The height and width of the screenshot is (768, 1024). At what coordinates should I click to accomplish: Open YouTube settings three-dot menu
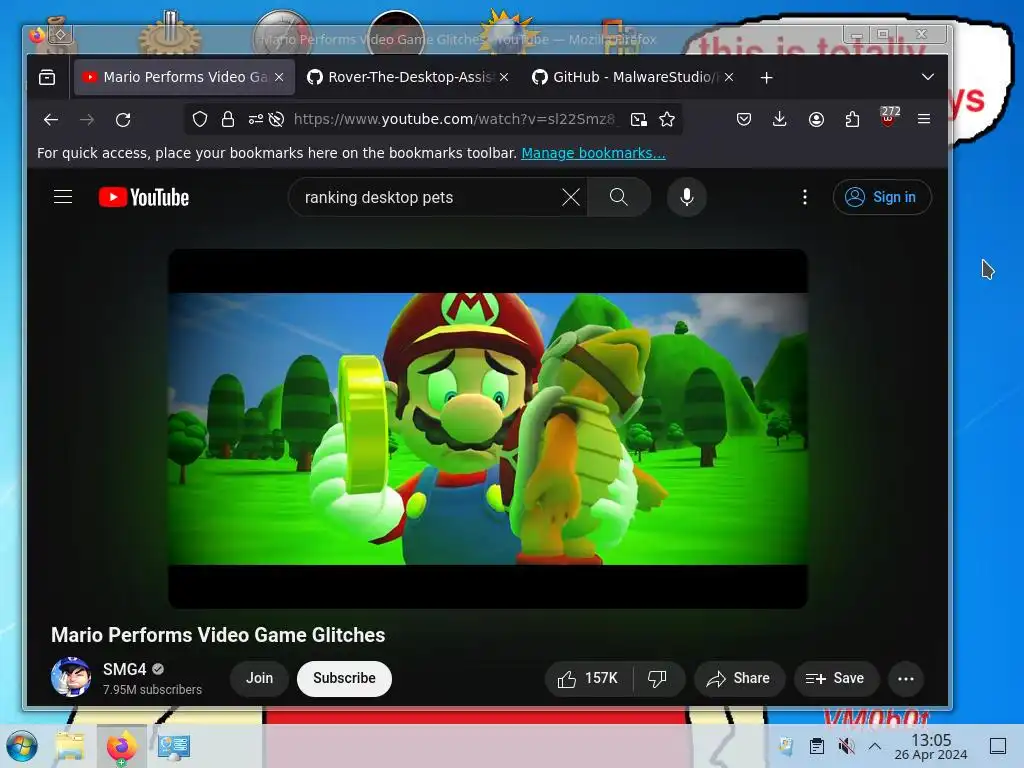805,197
